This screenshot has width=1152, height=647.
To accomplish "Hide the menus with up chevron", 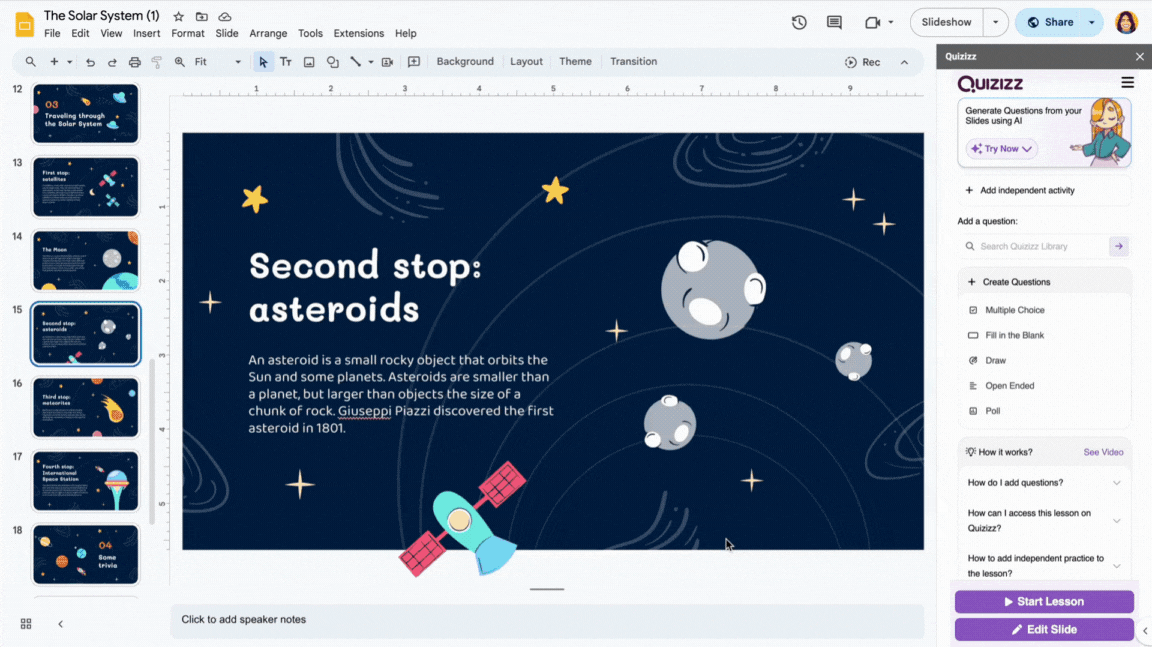I will tap(904, 62).
